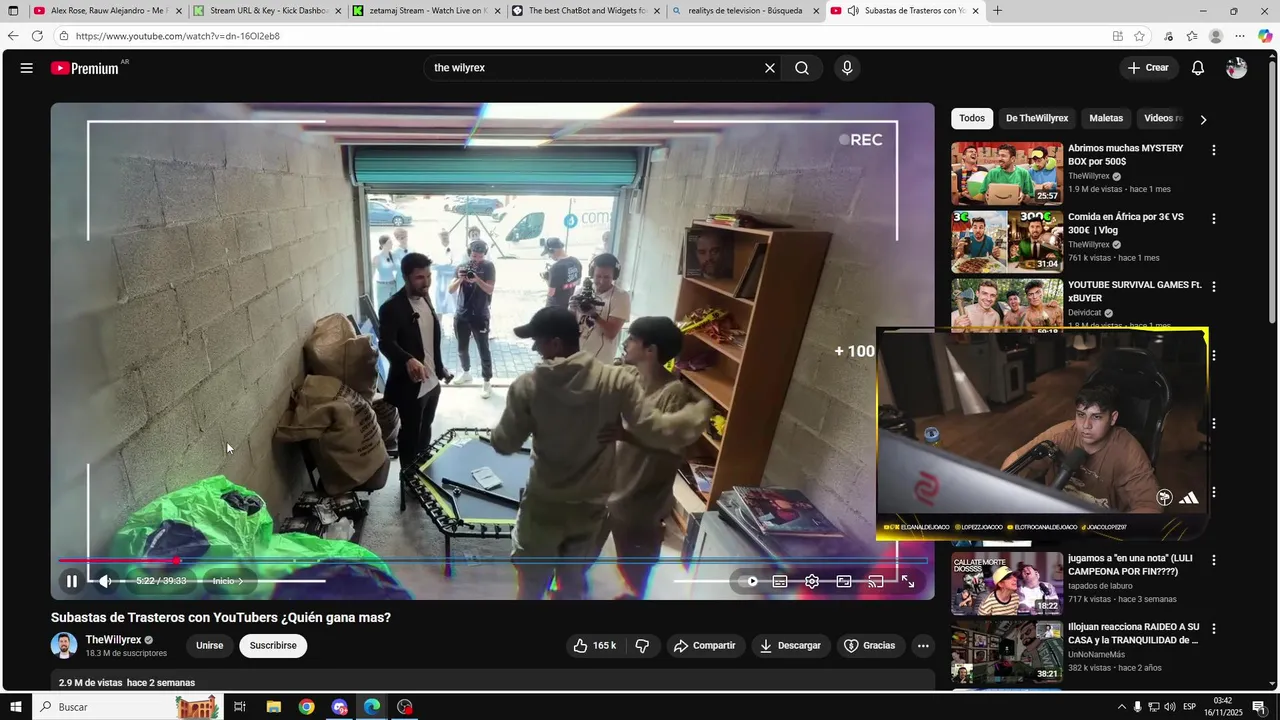
Task: Open options for YOUTUBE SURVIVAL GAMES video
Action: pyautogui.click(x=1214, y=287)
